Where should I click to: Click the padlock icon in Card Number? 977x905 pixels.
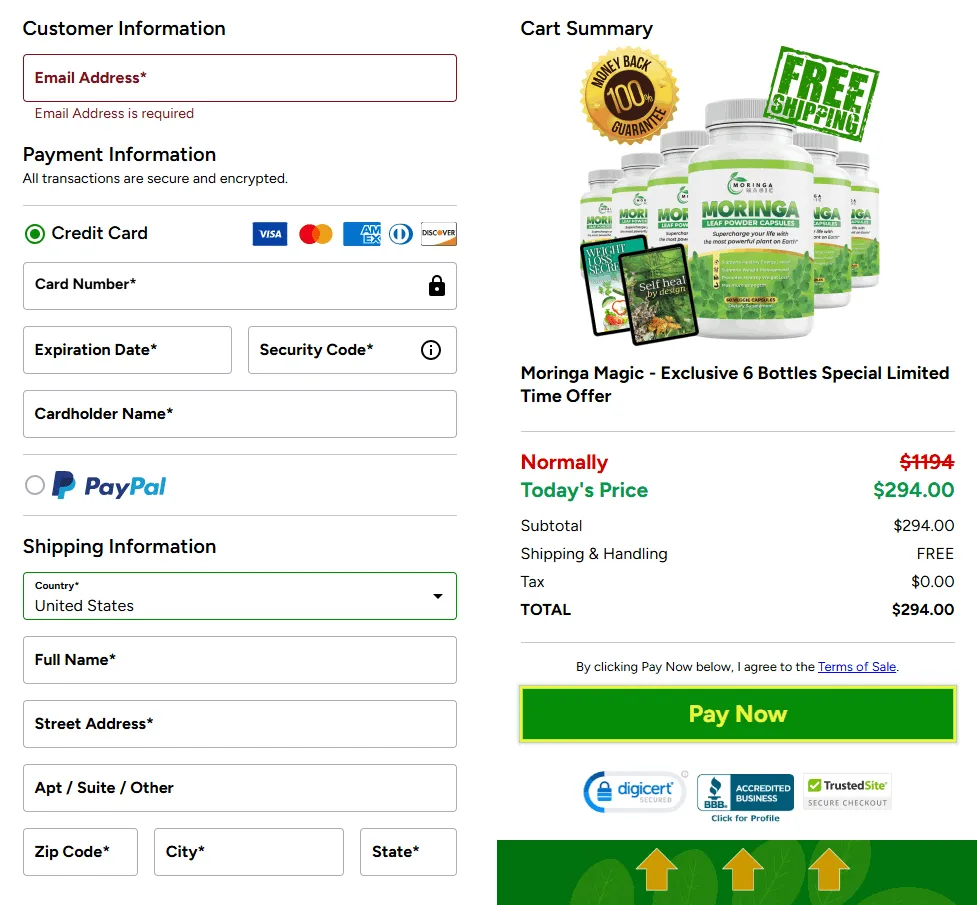437,285
